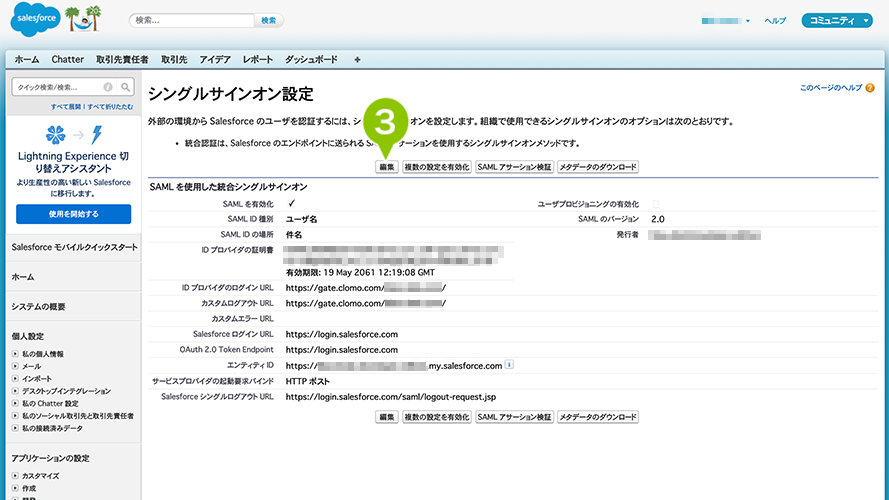
Task: Click the quick find info icon
Action: tap(108, 87)
